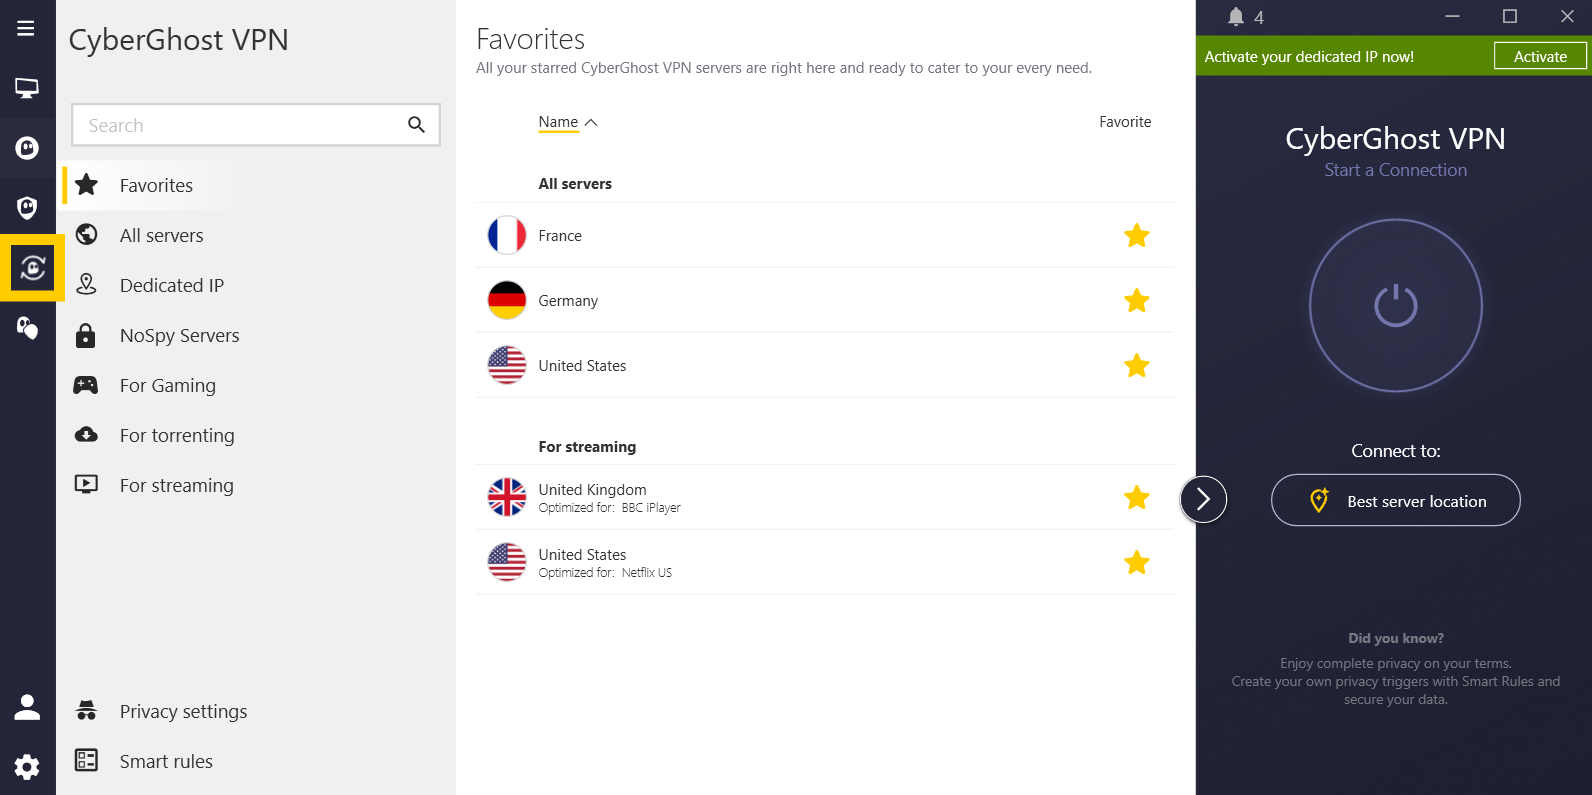Click the All servers United States flag
This screenshot has width=1592, height=795.
(507, 365)
